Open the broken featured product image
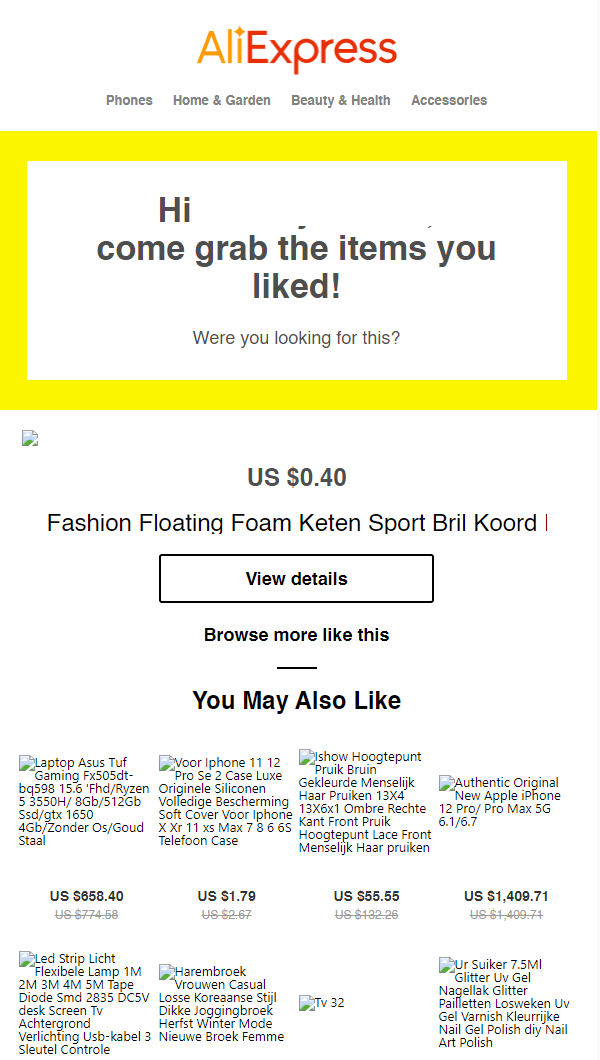 (x=30, y=438)
